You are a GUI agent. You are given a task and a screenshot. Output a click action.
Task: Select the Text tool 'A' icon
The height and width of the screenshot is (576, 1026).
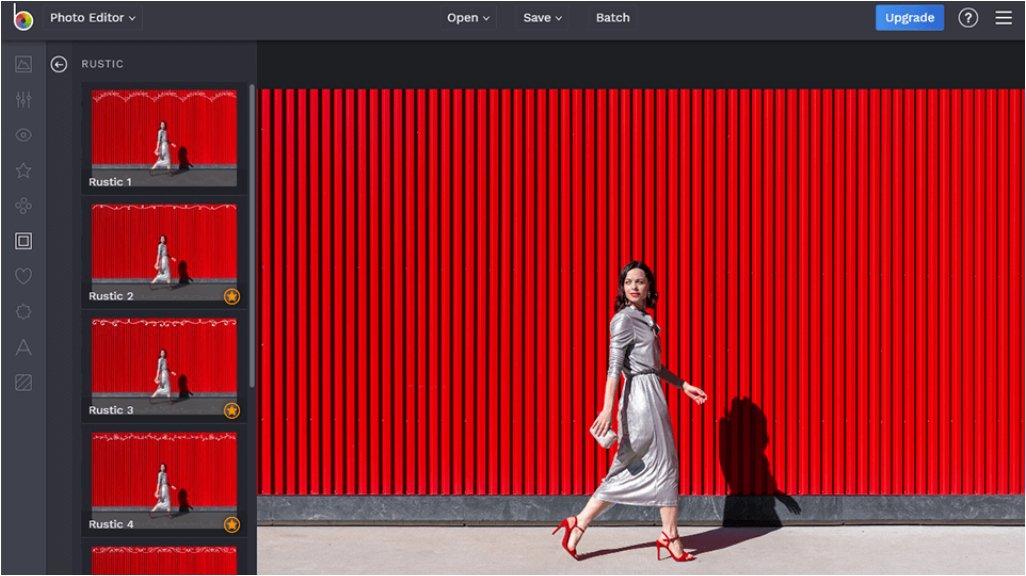(x=23, y=347)
